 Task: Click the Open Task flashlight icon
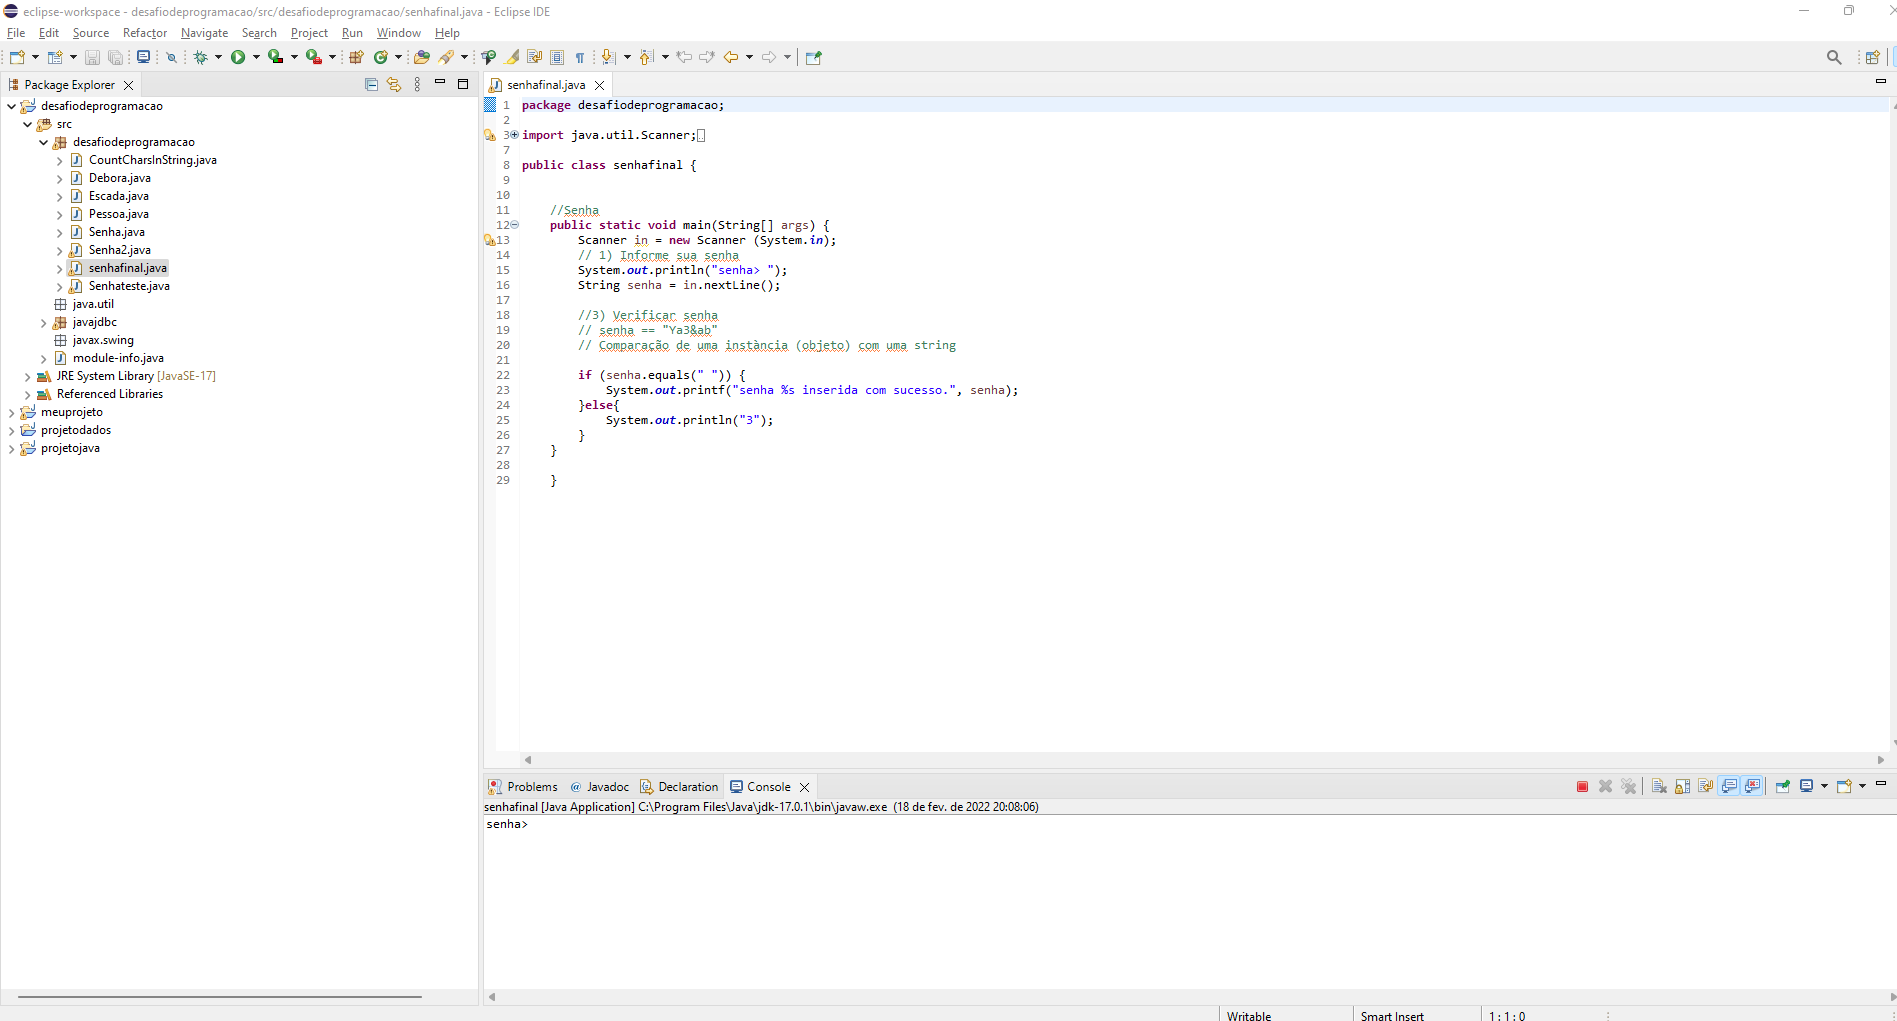pos(446,57)
